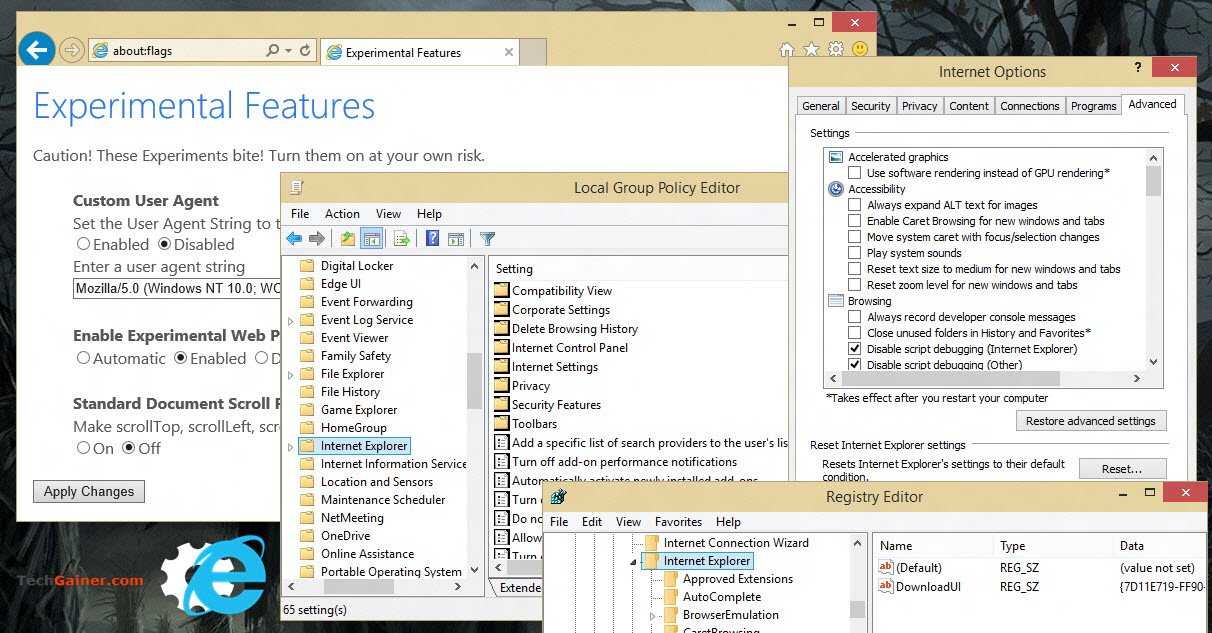Click the Export List icon in Group Policy
Viewport: 1212px width, 633px height.
click(401, 238)
